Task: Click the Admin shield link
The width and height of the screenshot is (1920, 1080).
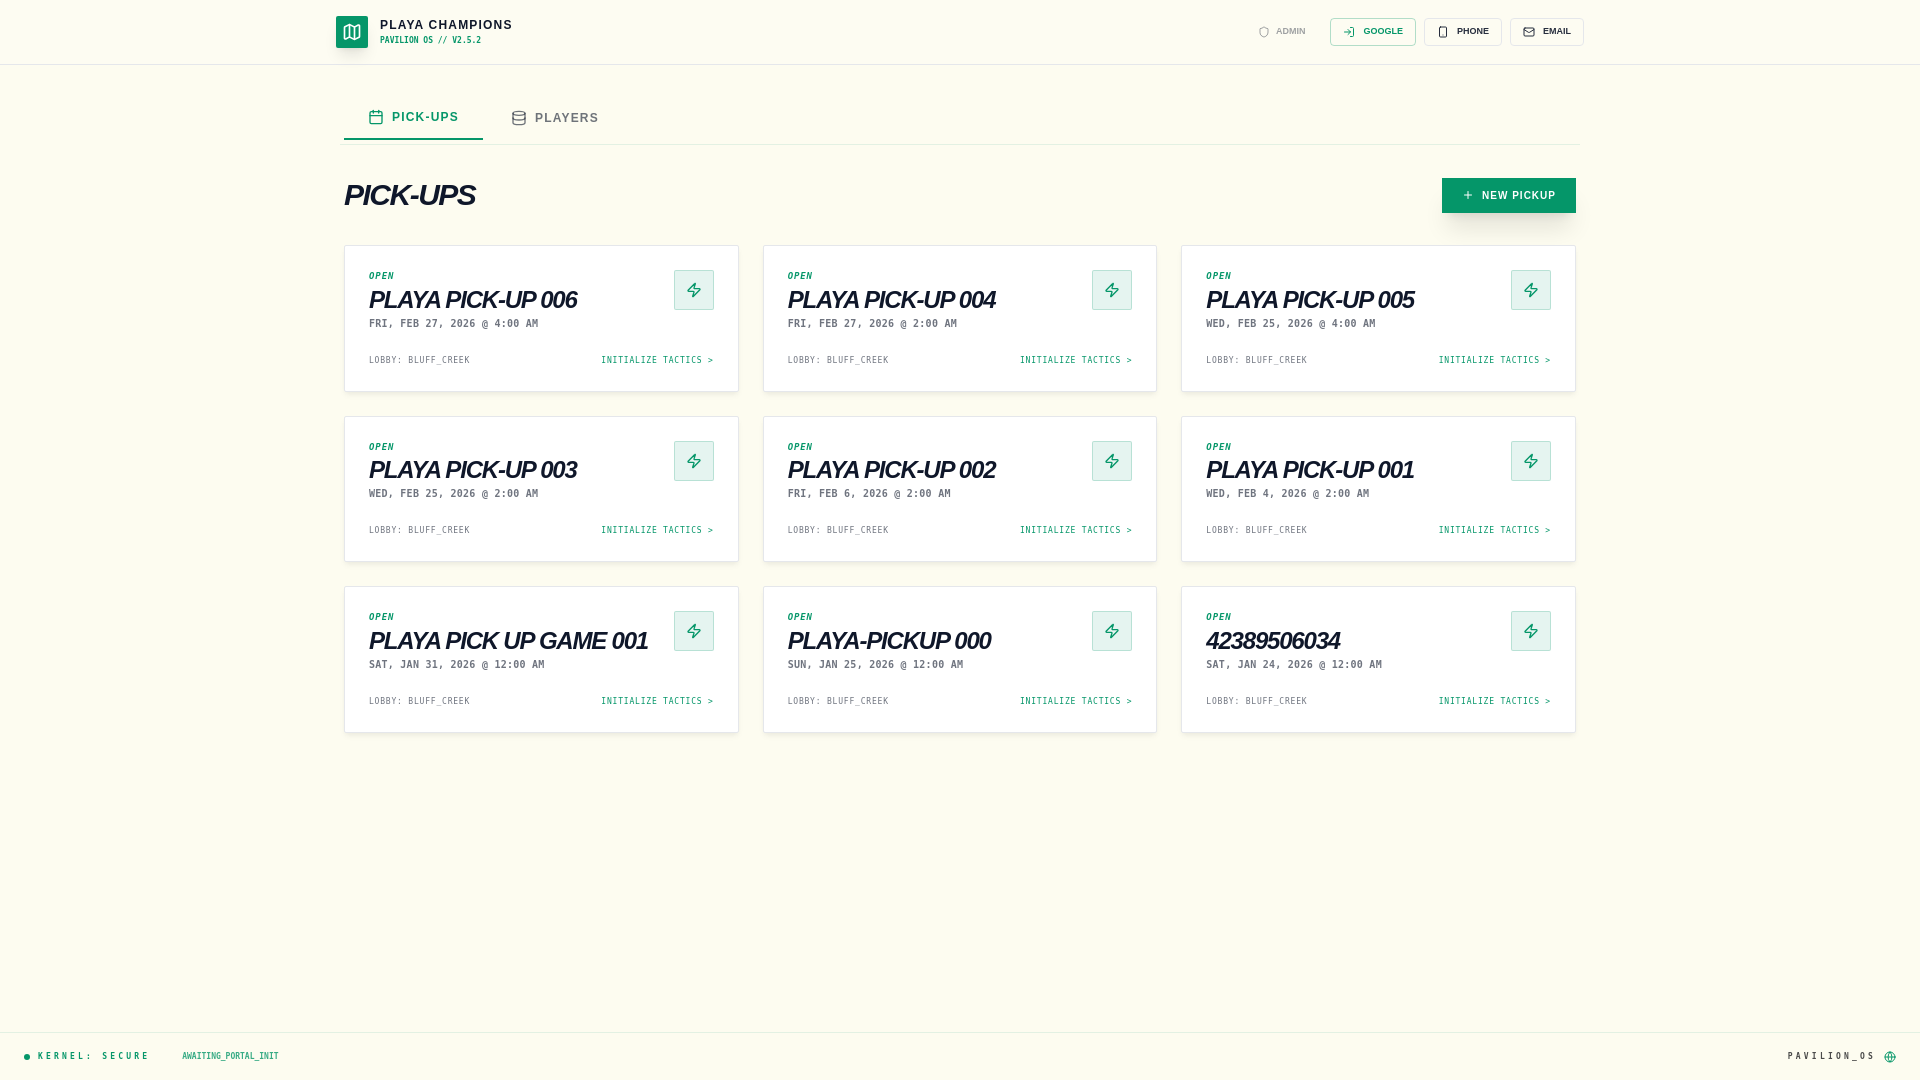Action: pos(1282,32)
